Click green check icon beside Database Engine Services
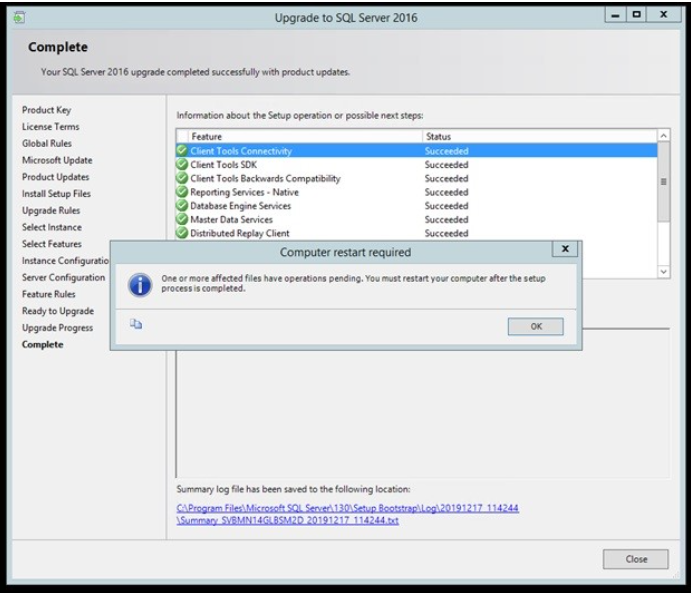Screen dimensions: 691x593 click(x=182, y=205)
